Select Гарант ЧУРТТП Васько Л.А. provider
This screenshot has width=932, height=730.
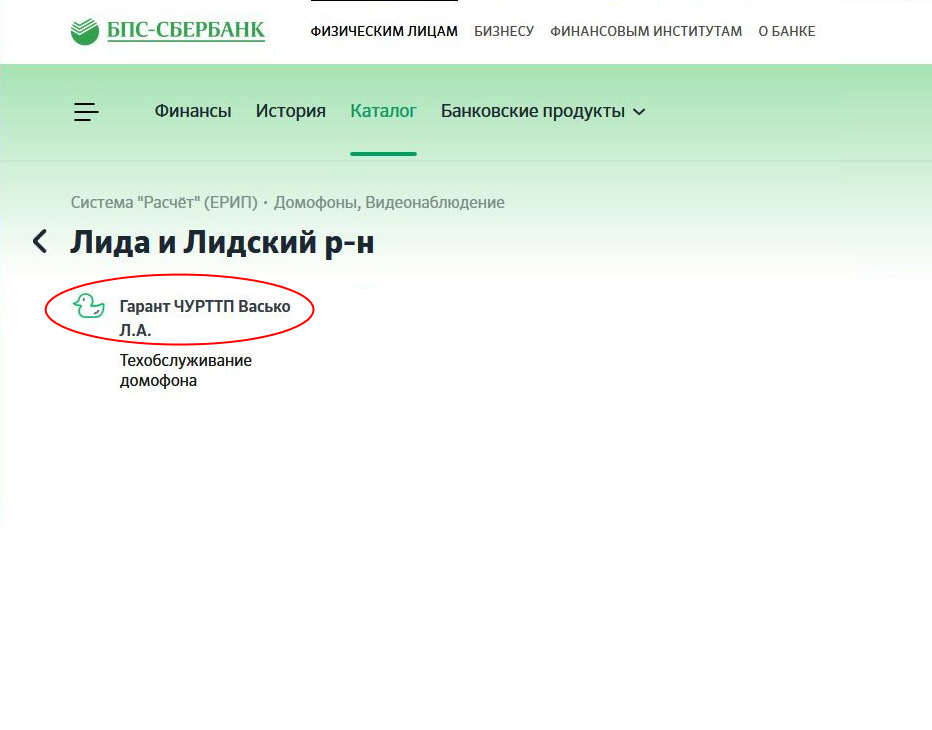coord(204,317)
